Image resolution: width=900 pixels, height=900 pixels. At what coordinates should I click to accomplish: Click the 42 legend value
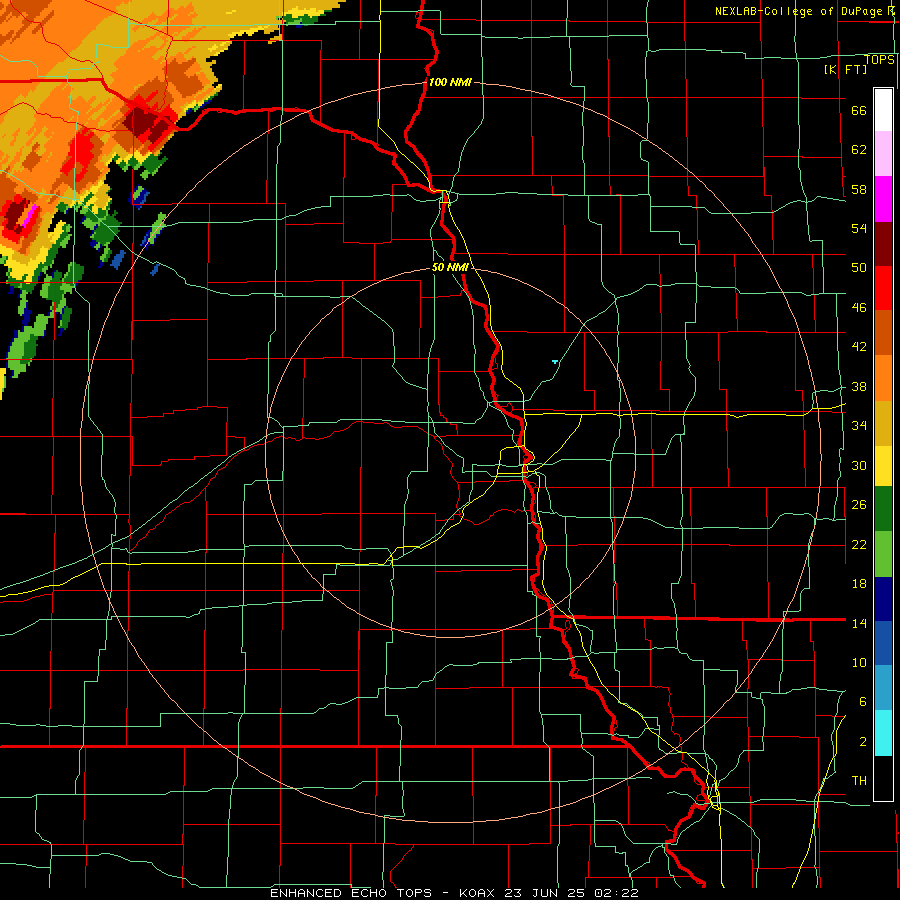coord(859,347)
